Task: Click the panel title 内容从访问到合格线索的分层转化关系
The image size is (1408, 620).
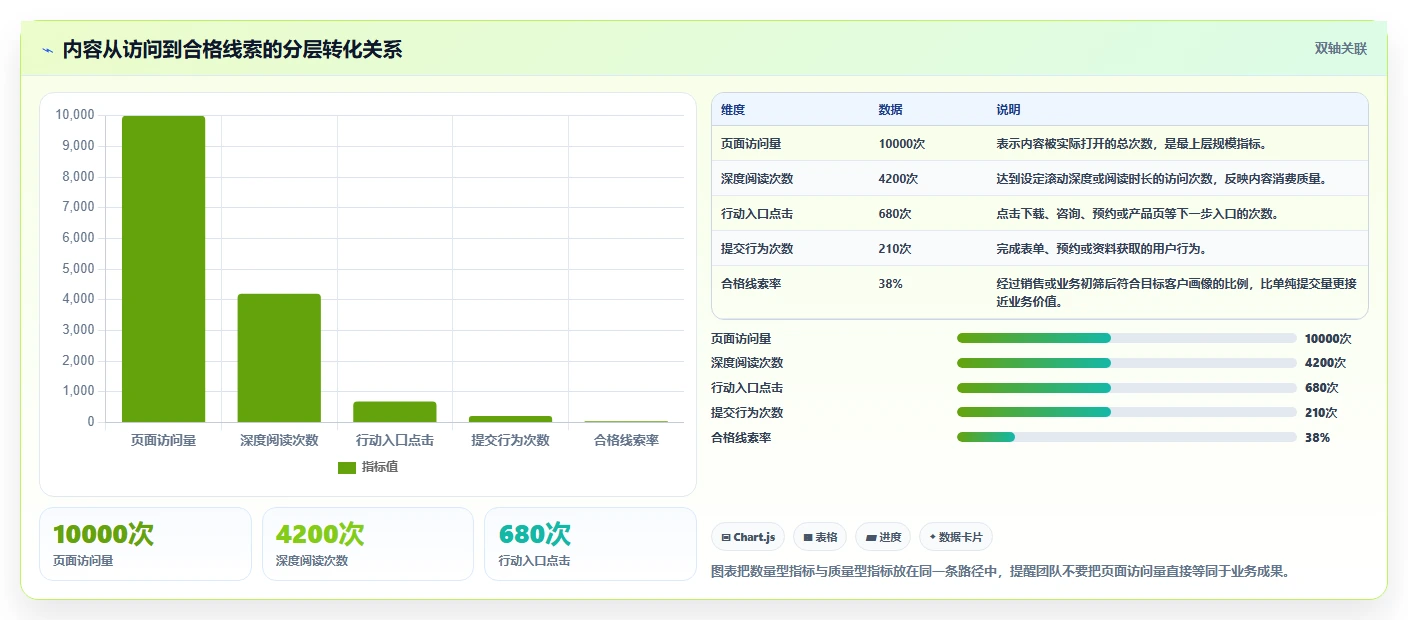Action: coord(232,49)
